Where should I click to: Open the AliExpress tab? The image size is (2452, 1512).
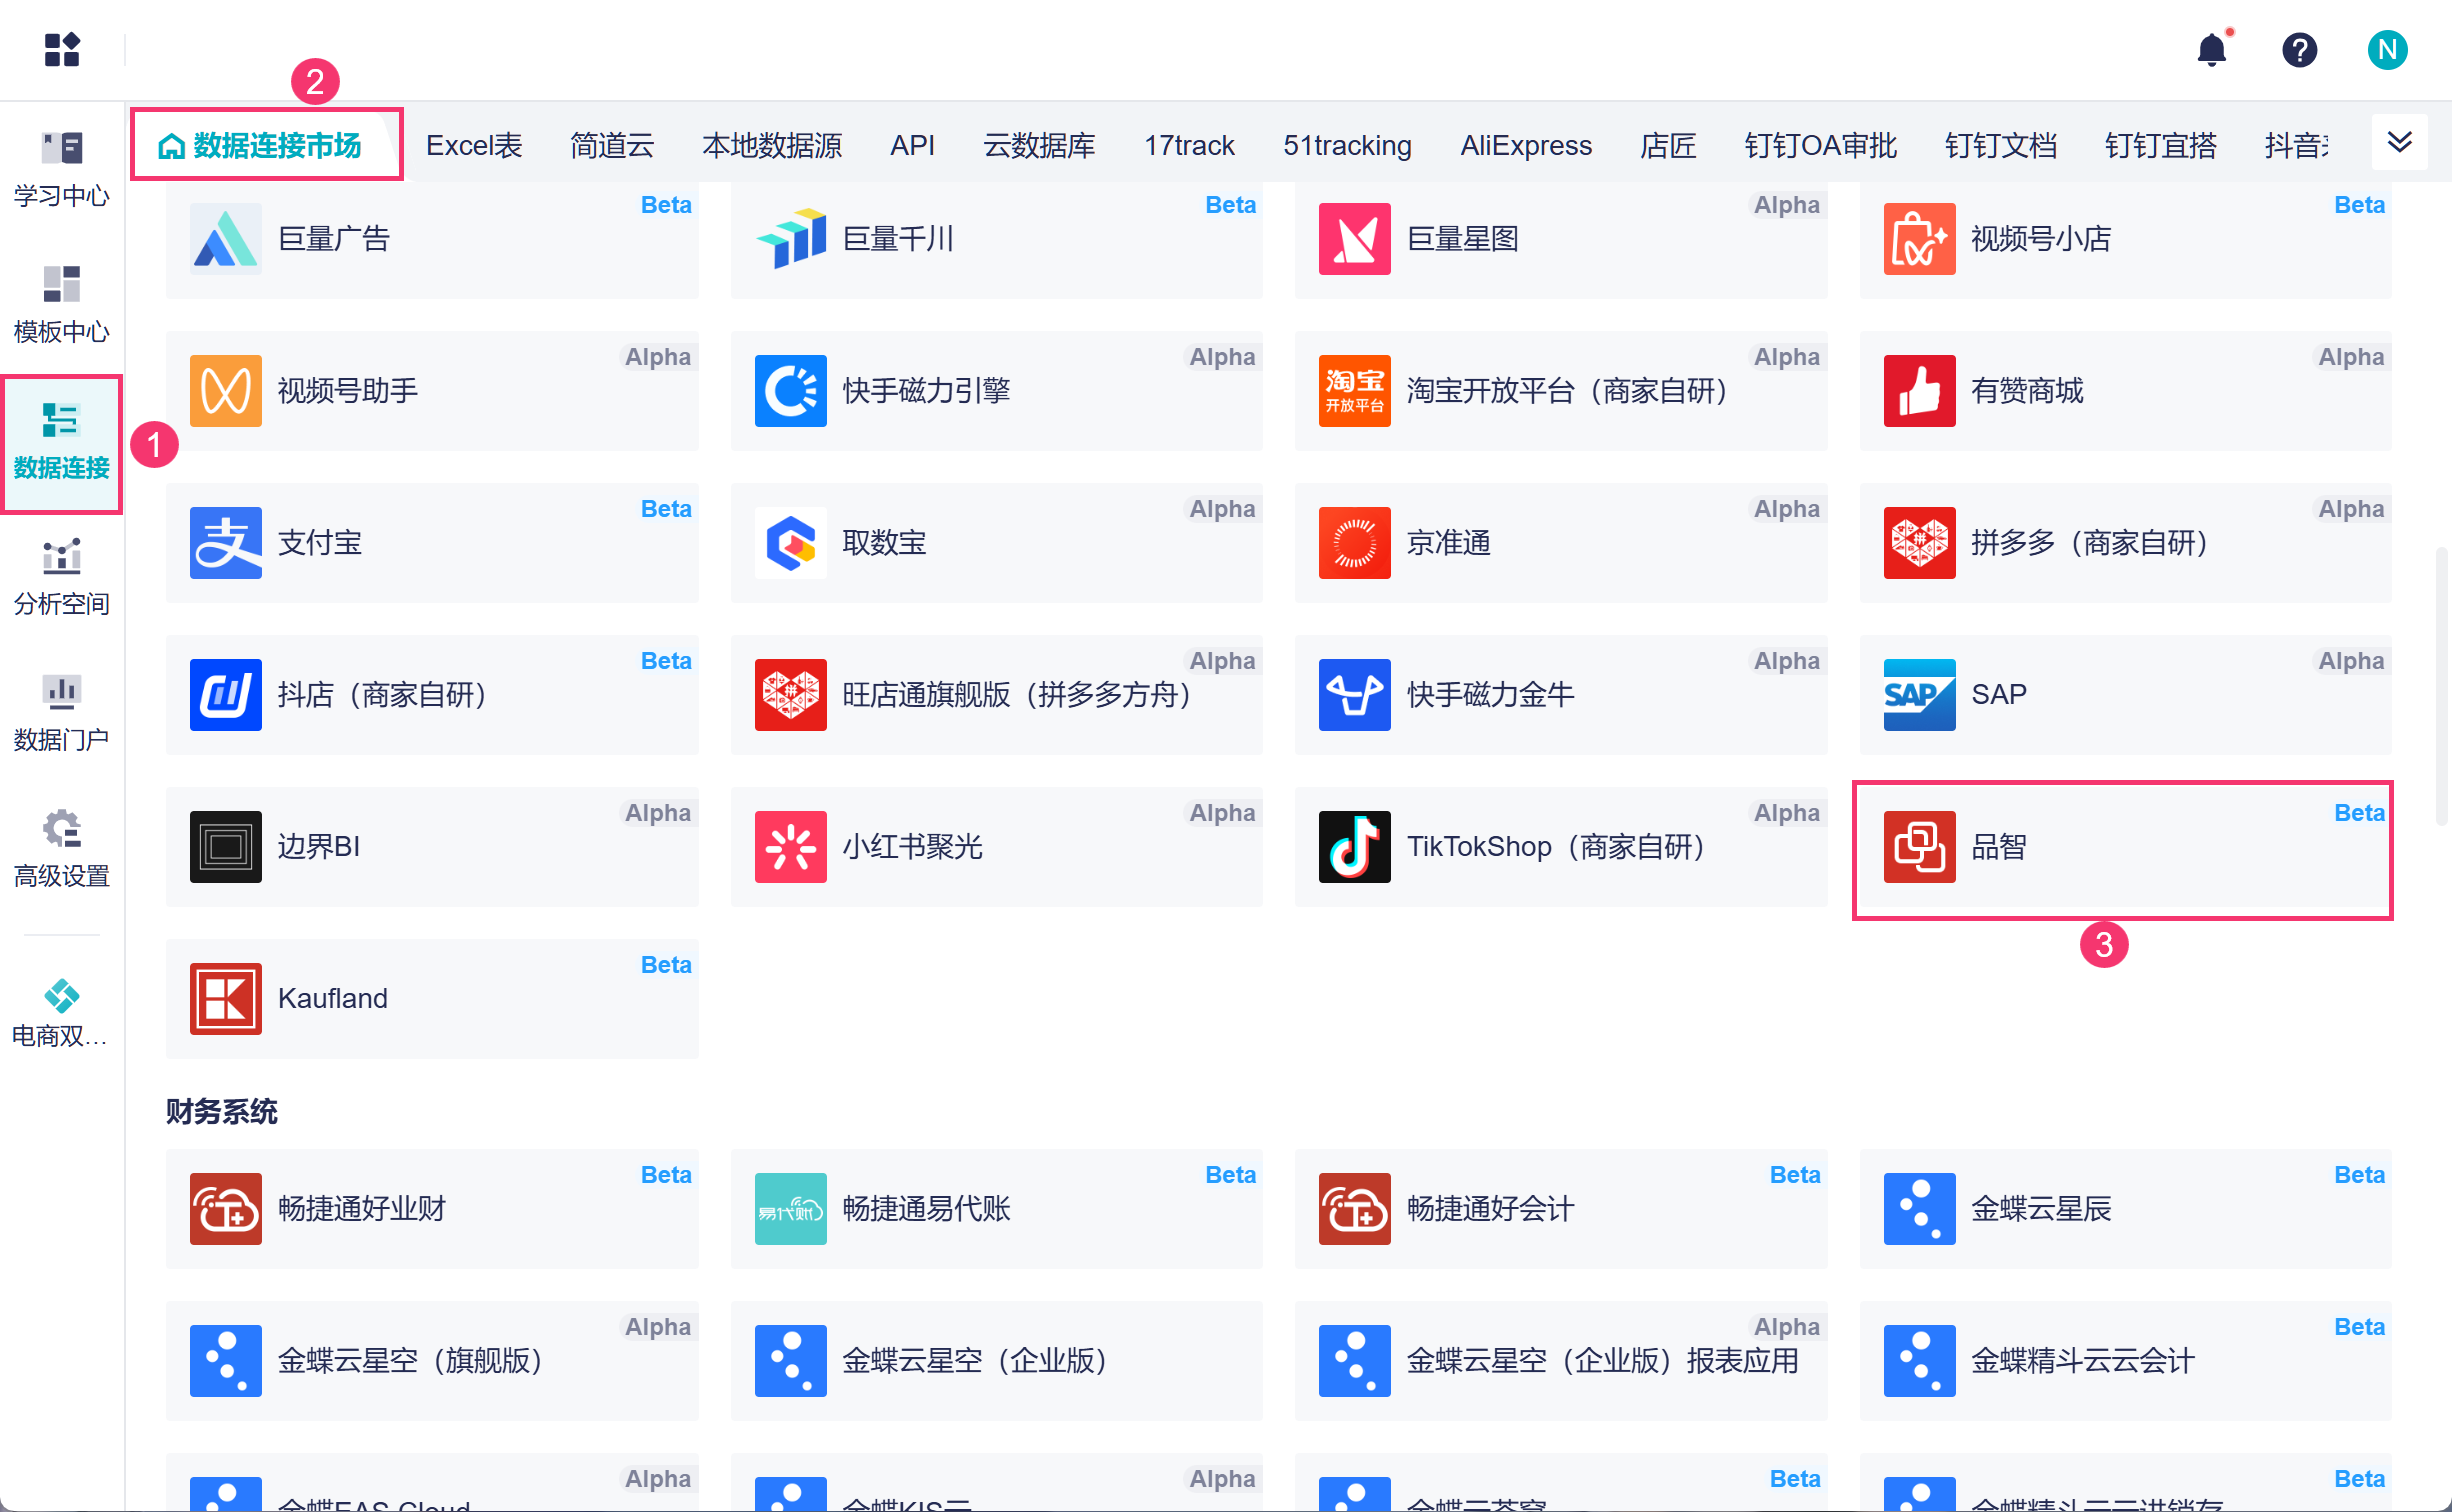[1526, 146]
